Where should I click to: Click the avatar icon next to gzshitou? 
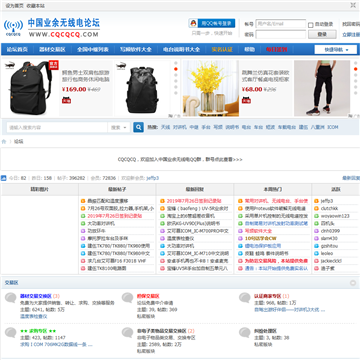point(317,246)
